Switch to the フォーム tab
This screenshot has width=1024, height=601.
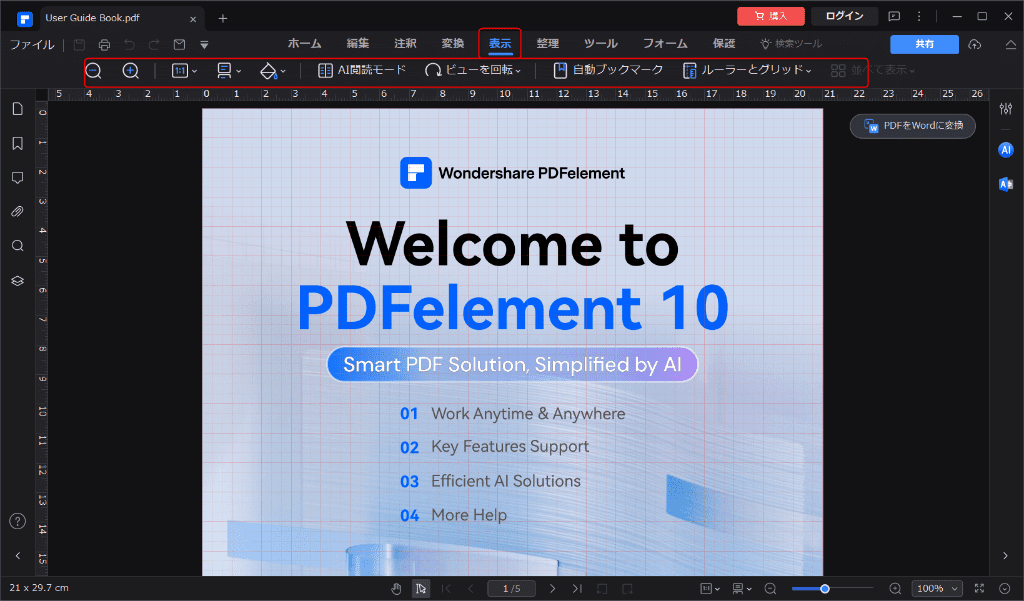pyautogui.click(x=665, y=44)
